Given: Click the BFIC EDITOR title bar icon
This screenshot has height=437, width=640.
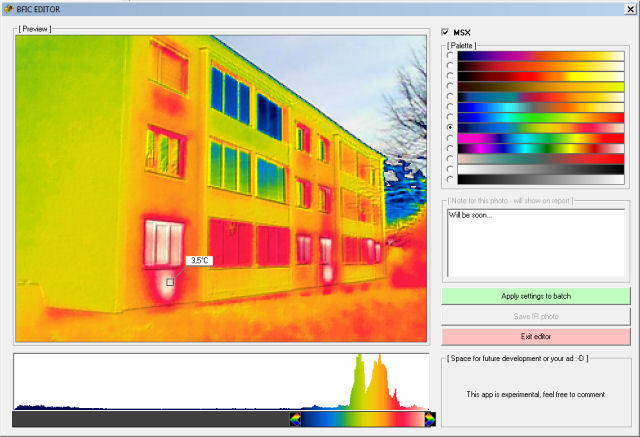Looking at the screenshot, I should (9, 9).
